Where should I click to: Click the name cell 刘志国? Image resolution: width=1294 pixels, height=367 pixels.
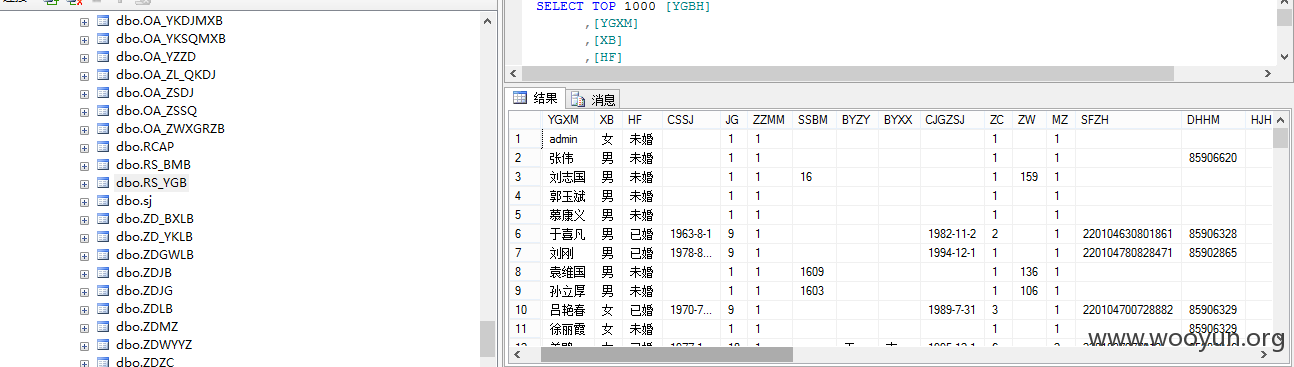pos(568,177)
